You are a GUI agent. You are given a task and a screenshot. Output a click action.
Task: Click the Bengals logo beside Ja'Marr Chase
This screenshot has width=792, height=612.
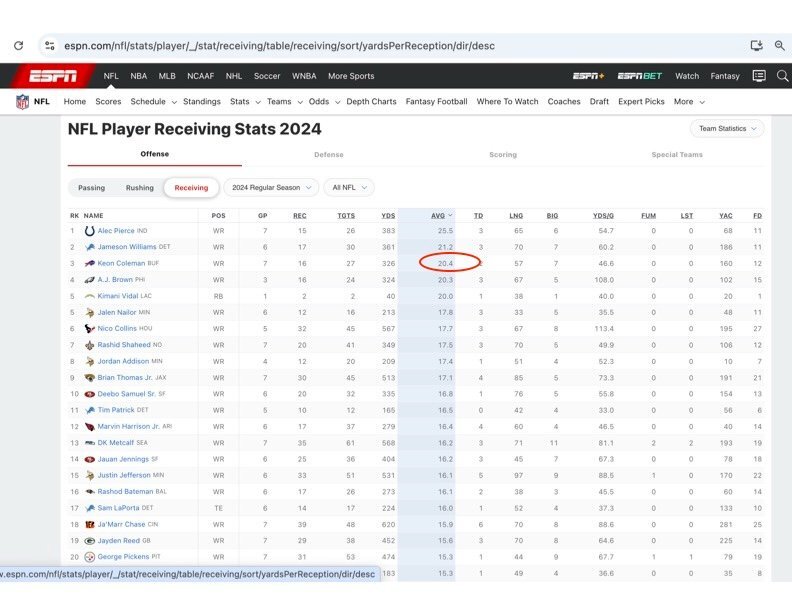point(89,524)
